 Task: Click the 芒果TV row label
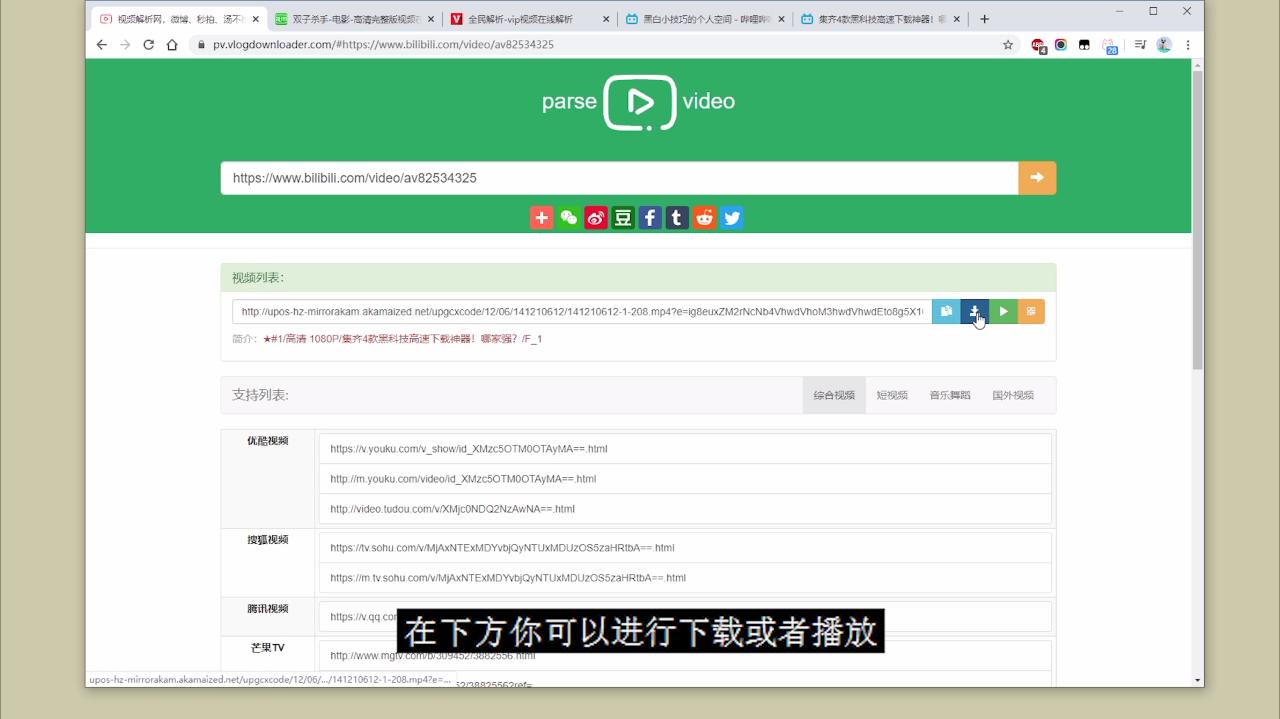coord(268,648)
